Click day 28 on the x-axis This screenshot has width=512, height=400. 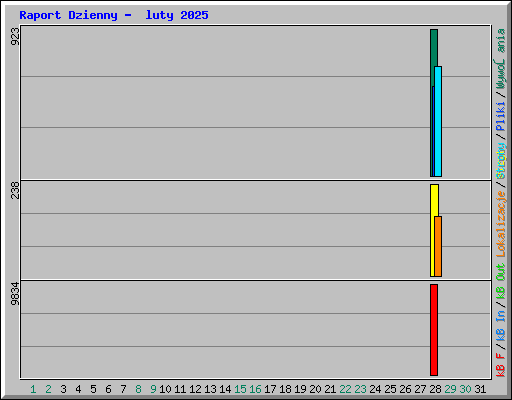coord(435,389)
